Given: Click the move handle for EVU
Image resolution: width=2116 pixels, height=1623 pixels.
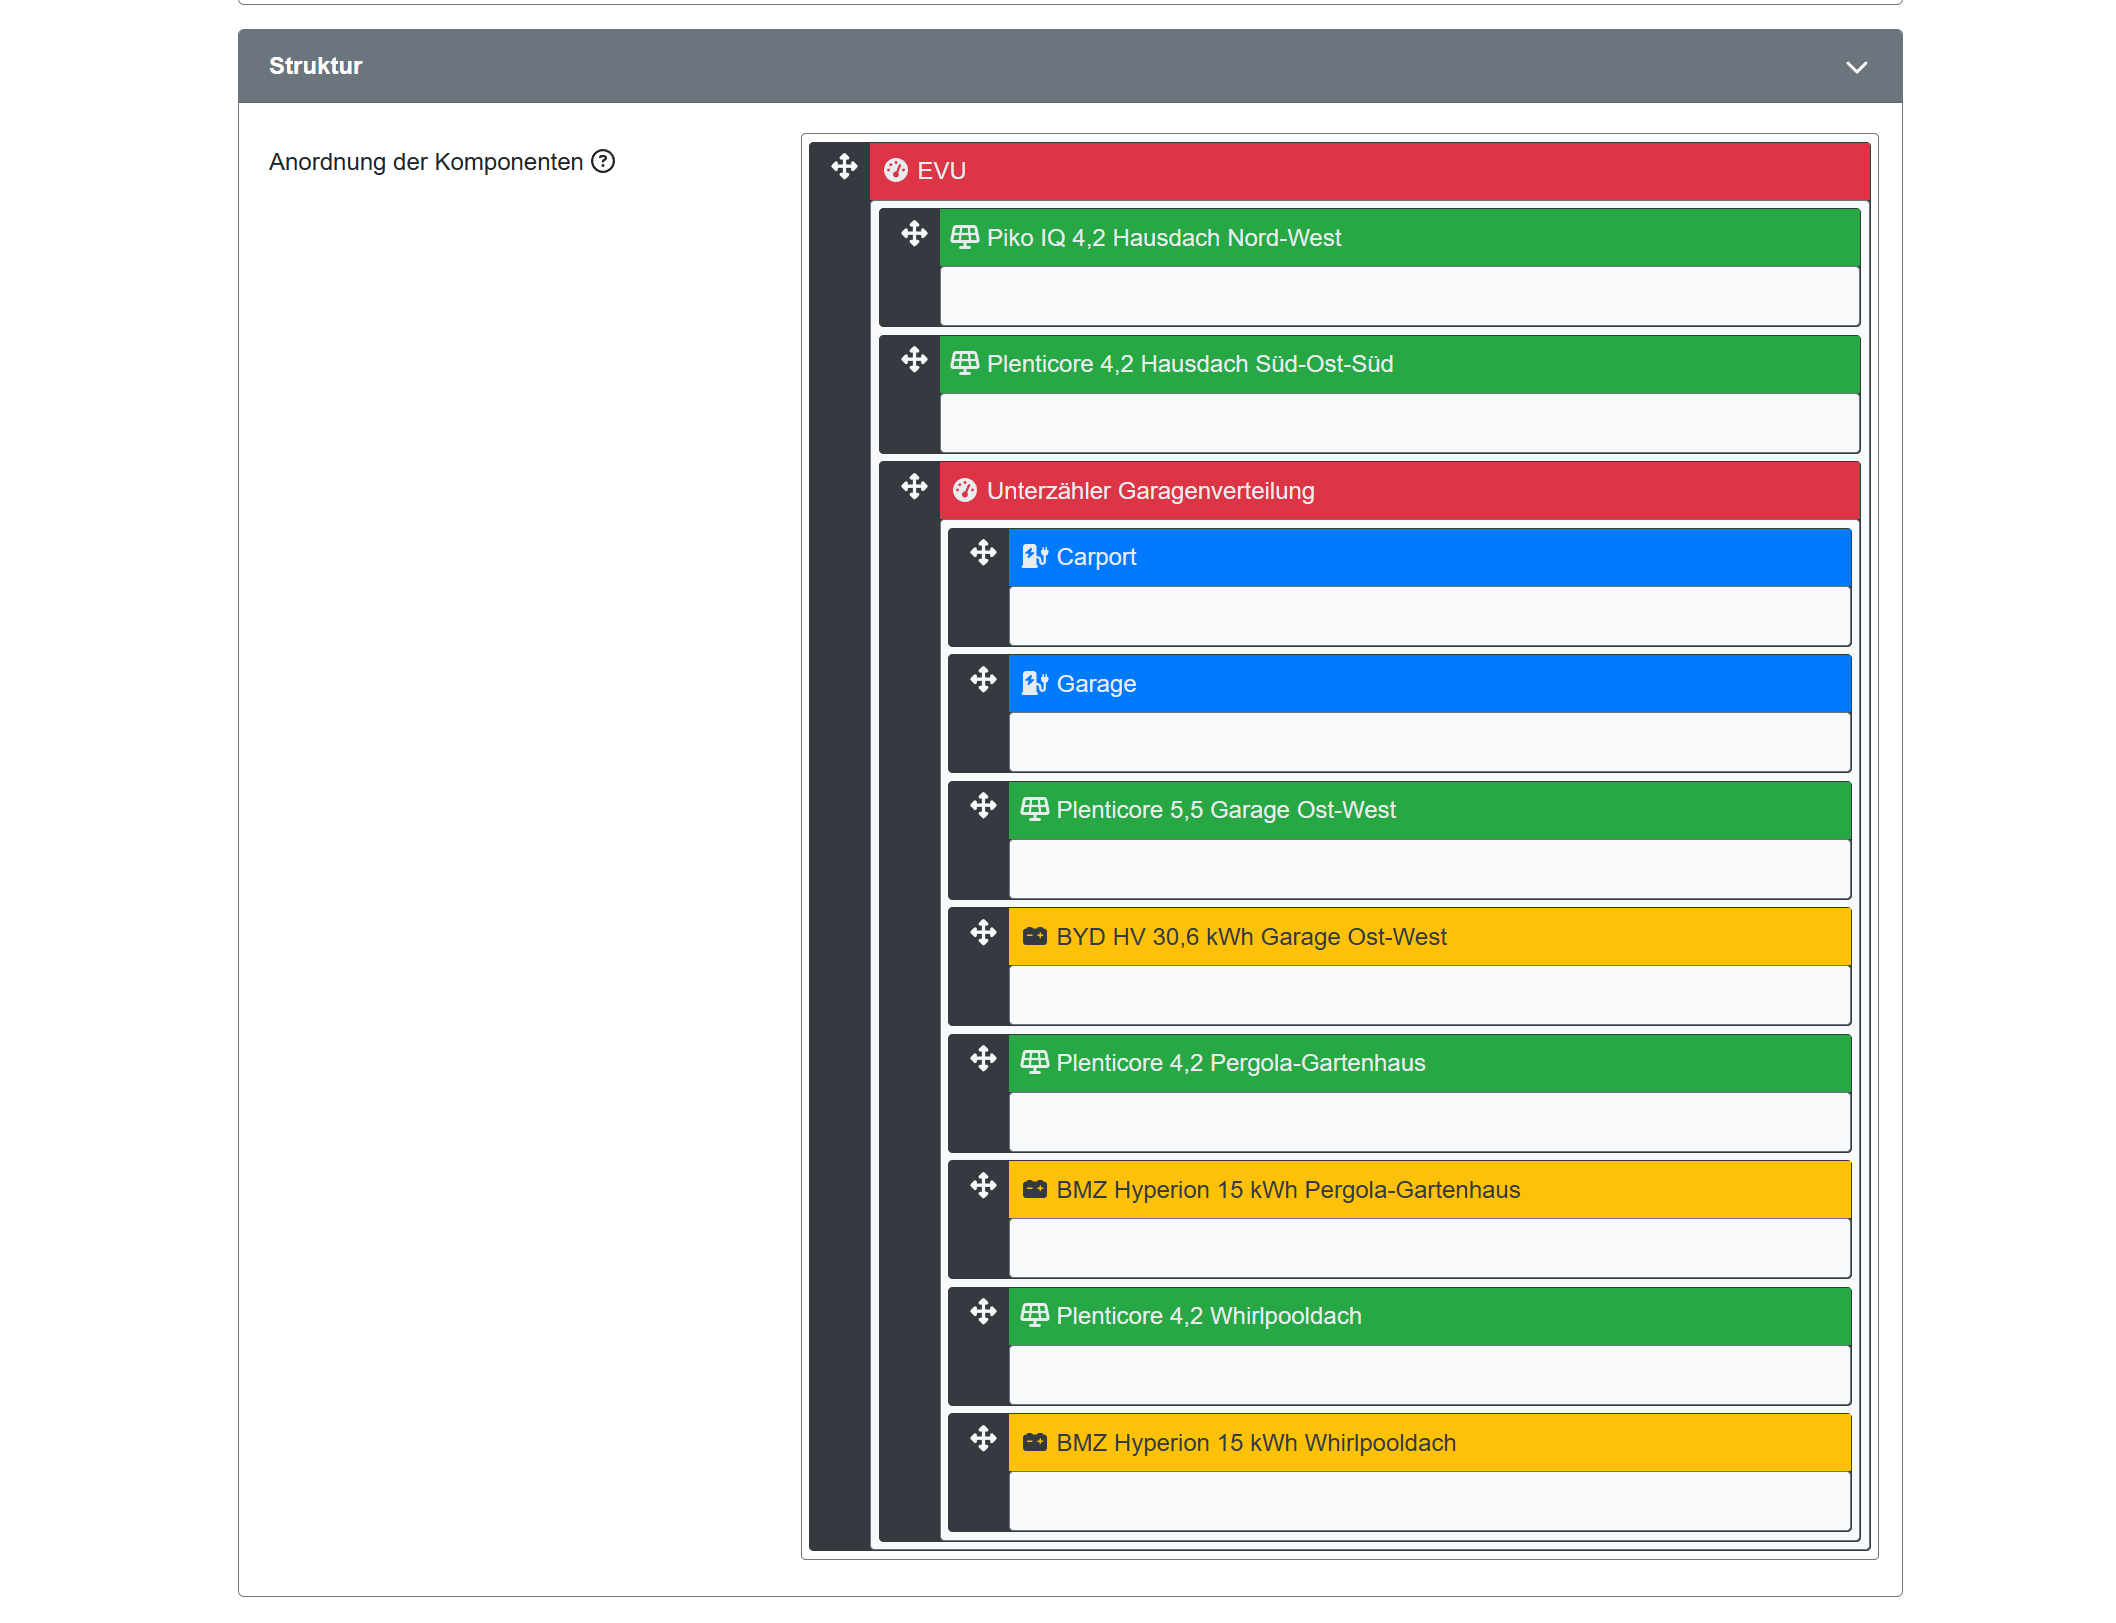Looking at the screenshot, I should (x=844, y=167).
